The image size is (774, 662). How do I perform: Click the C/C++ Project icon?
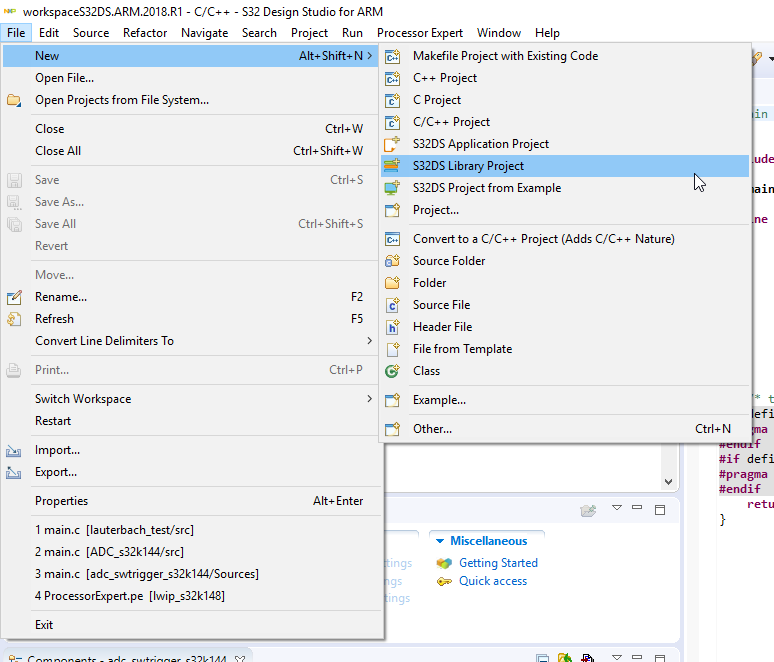click(392, 122)
